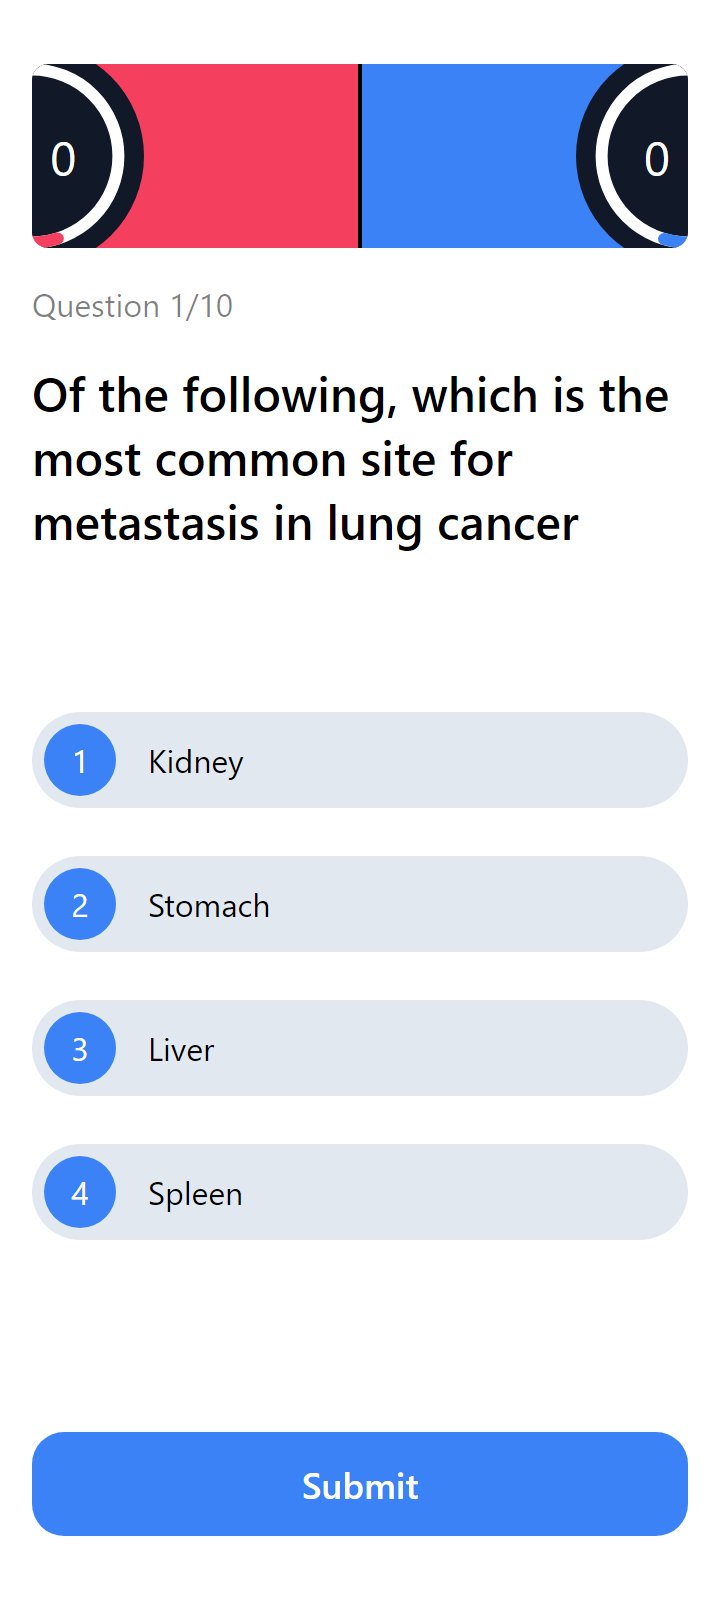Select Spleen as the answer
The image size is (720, 1600).
(x=360, y=1192)
